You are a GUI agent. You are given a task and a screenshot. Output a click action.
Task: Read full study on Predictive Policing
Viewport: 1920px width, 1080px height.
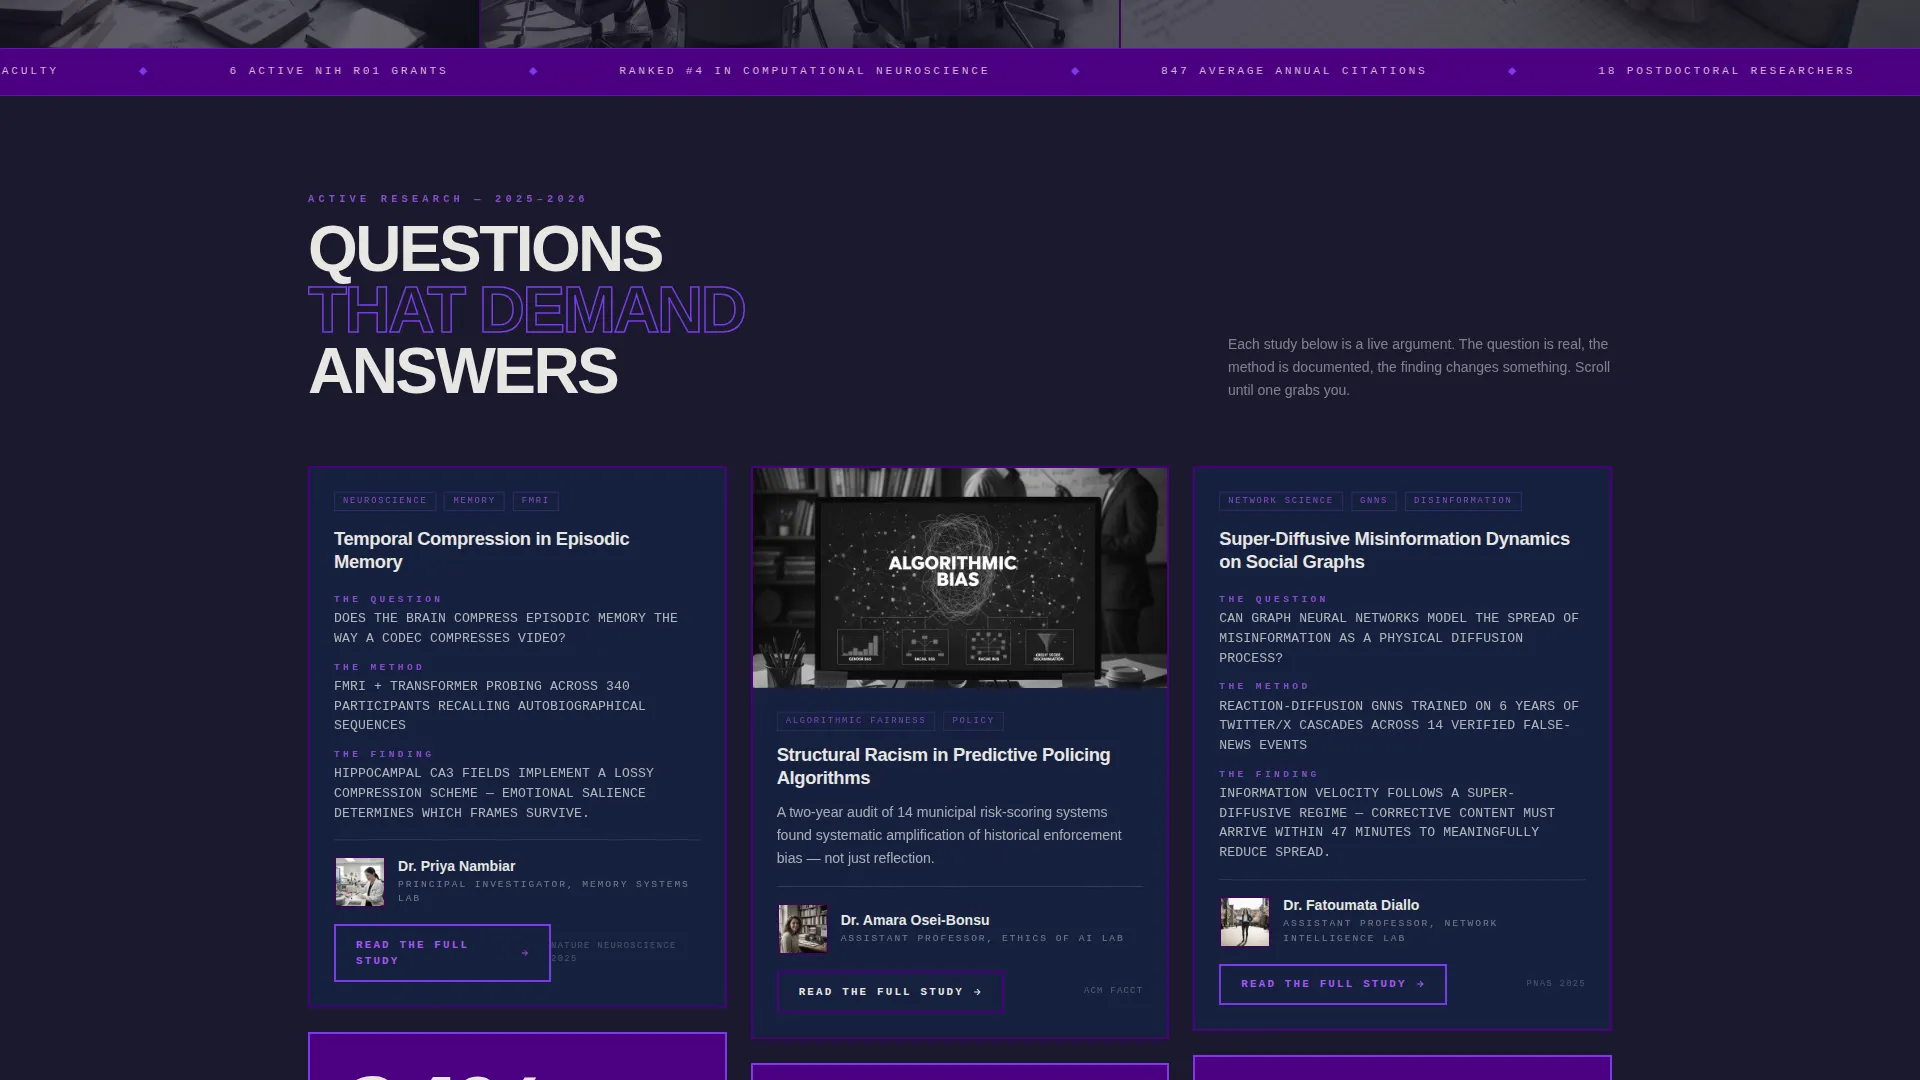(x=890, y=992)
